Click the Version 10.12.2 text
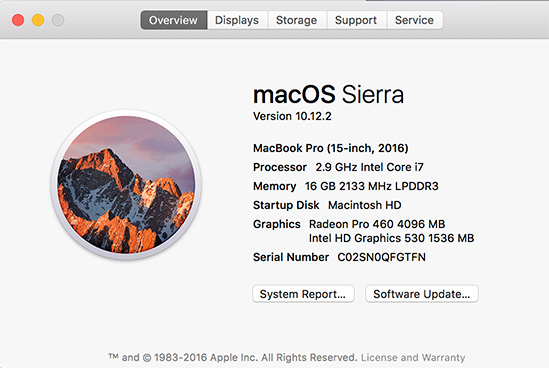This screenshot has width=549, height=368. coord(292,116)
